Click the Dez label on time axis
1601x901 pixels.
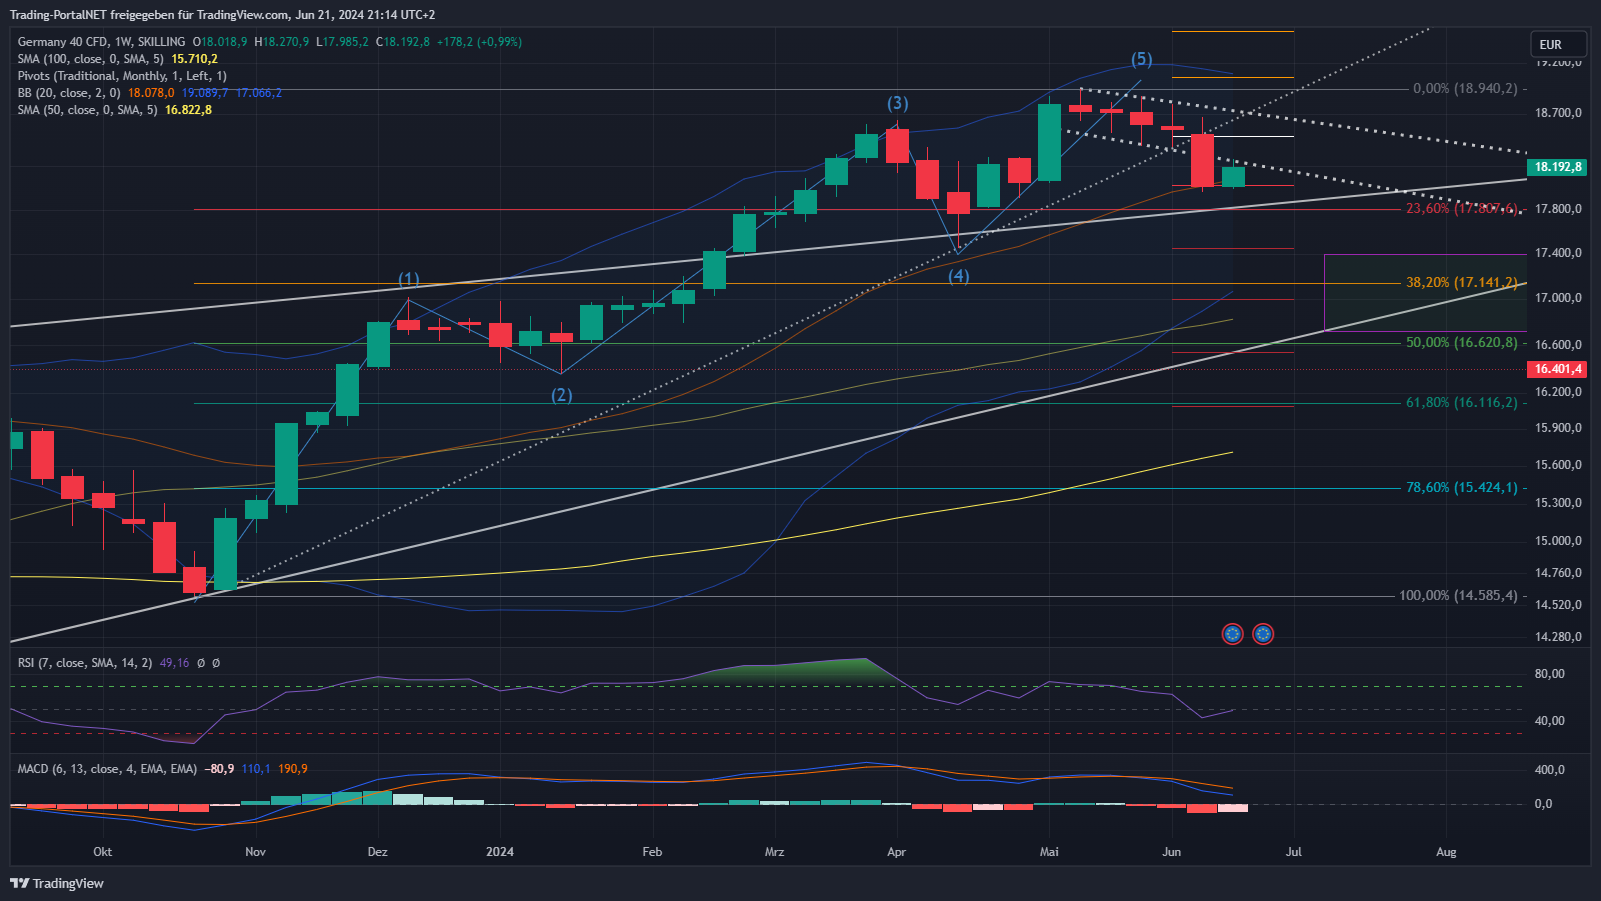(377, 852)
